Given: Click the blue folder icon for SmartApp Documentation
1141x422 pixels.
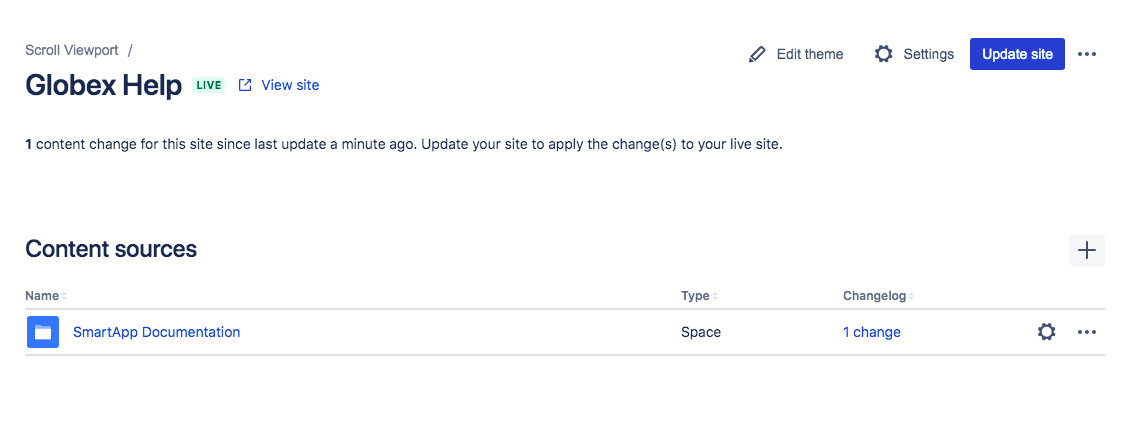Looking at the screenshot, I should click(43, 332).
